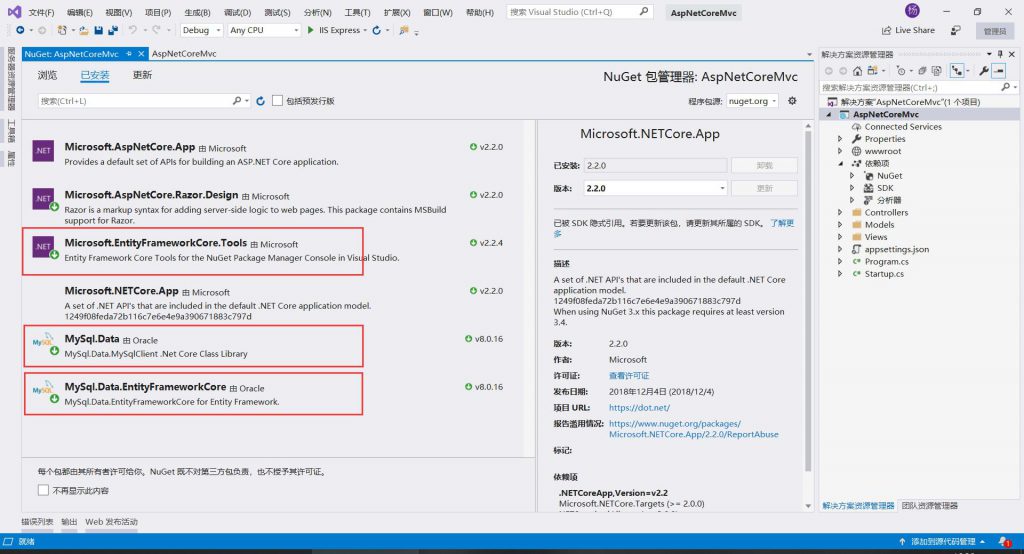
Task: Click the MySql.Data package icon
Action: [42, 345]
